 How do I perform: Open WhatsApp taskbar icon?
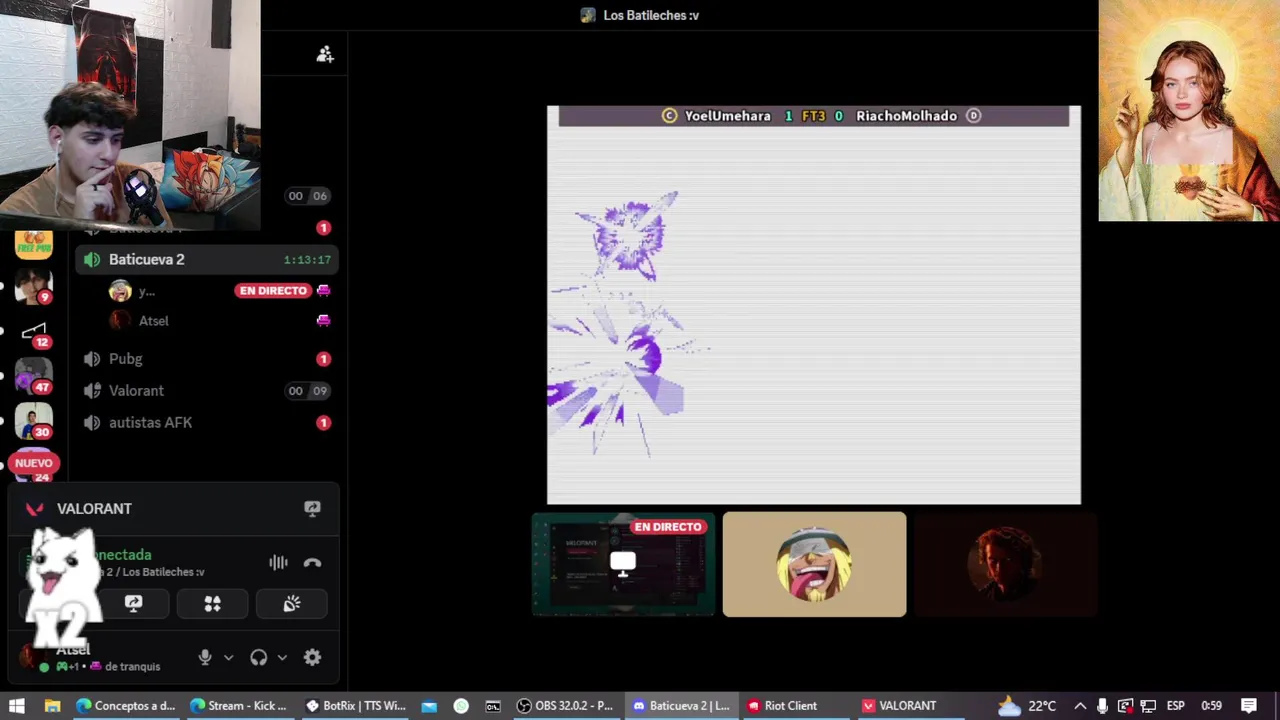[461, 706]
